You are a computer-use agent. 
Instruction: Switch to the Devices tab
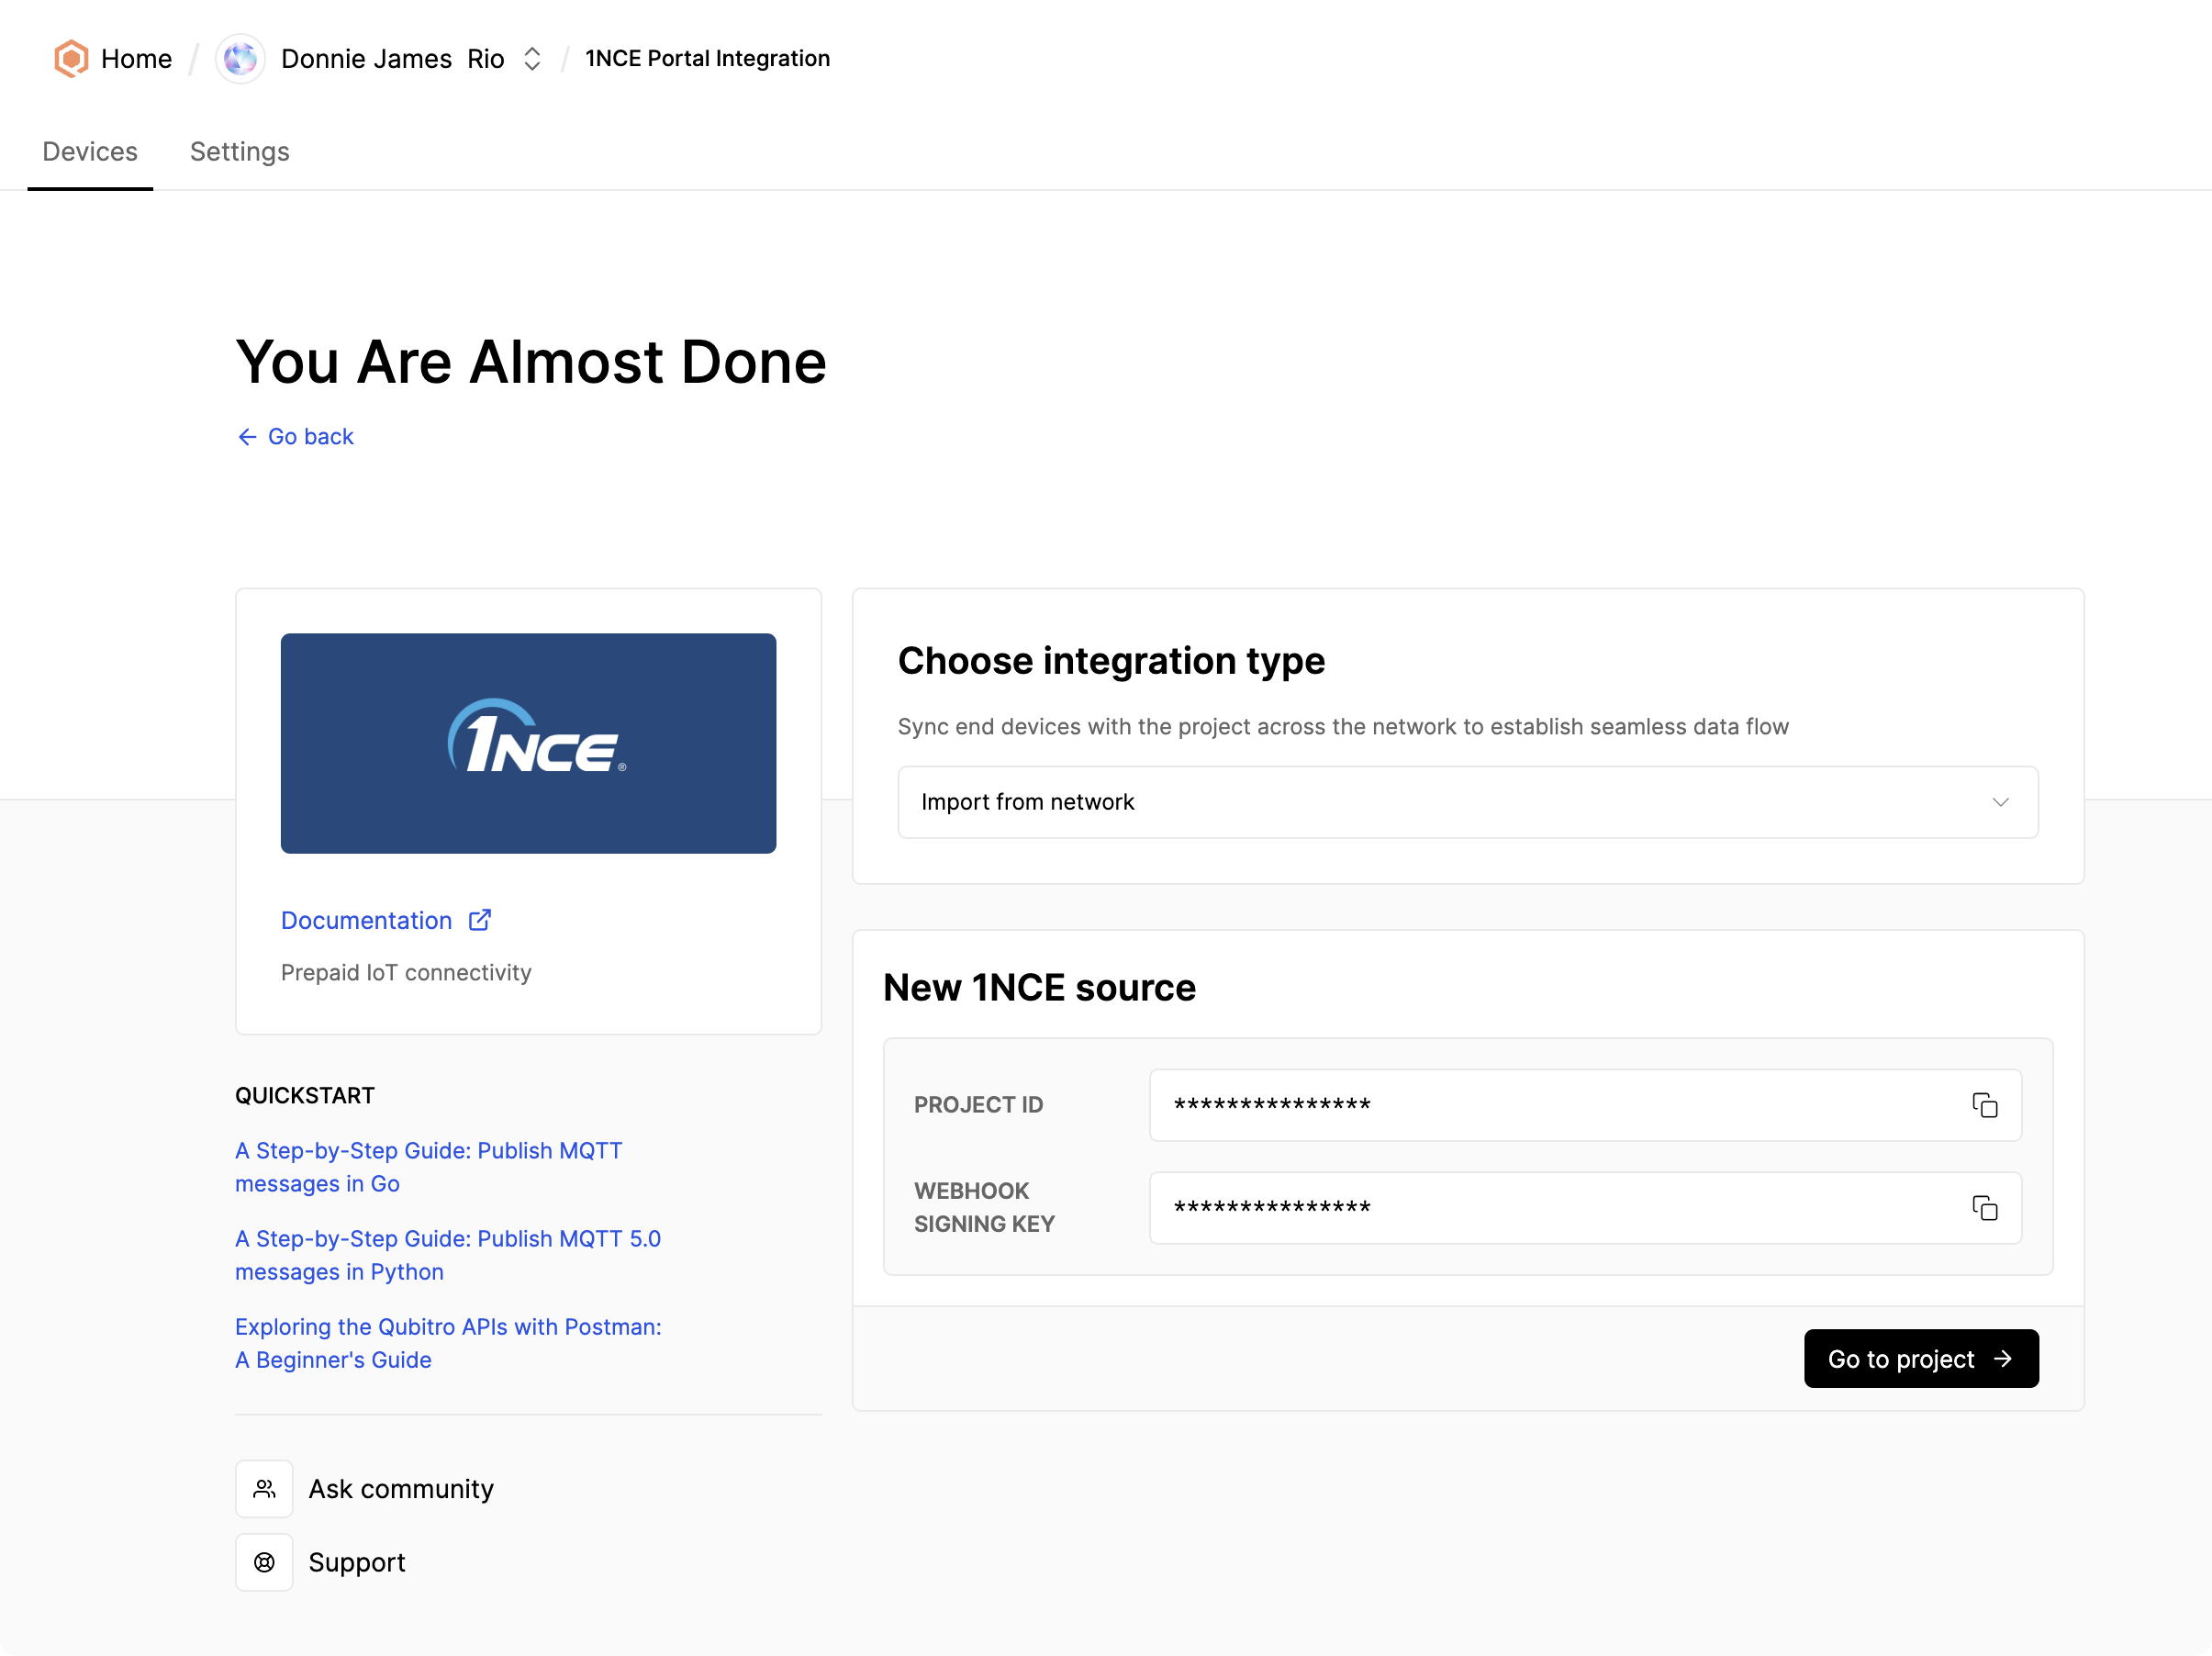90,152
